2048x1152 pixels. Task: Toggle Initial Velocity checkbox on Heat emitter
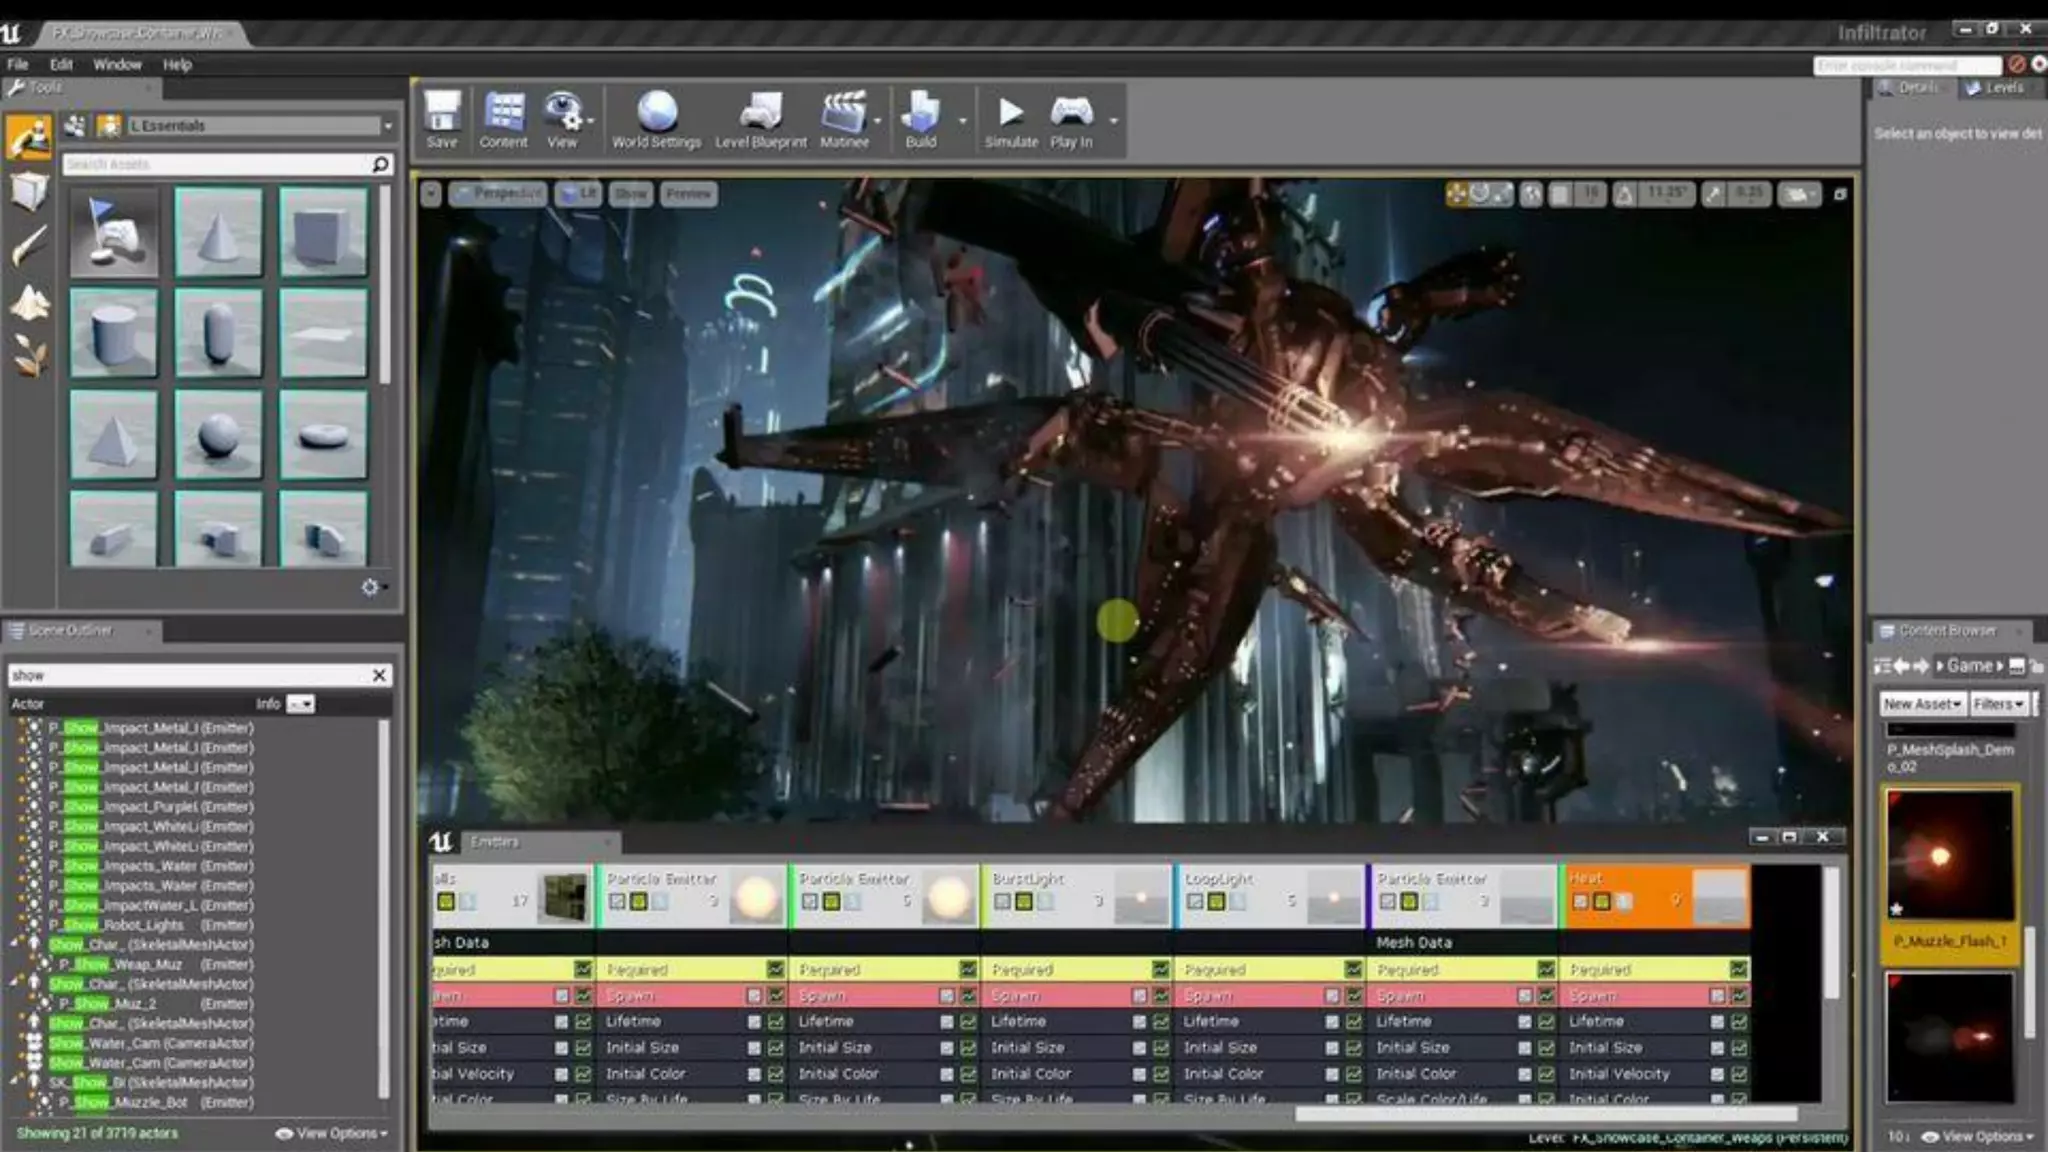pyautogui.click(x=1738, y=1073)
